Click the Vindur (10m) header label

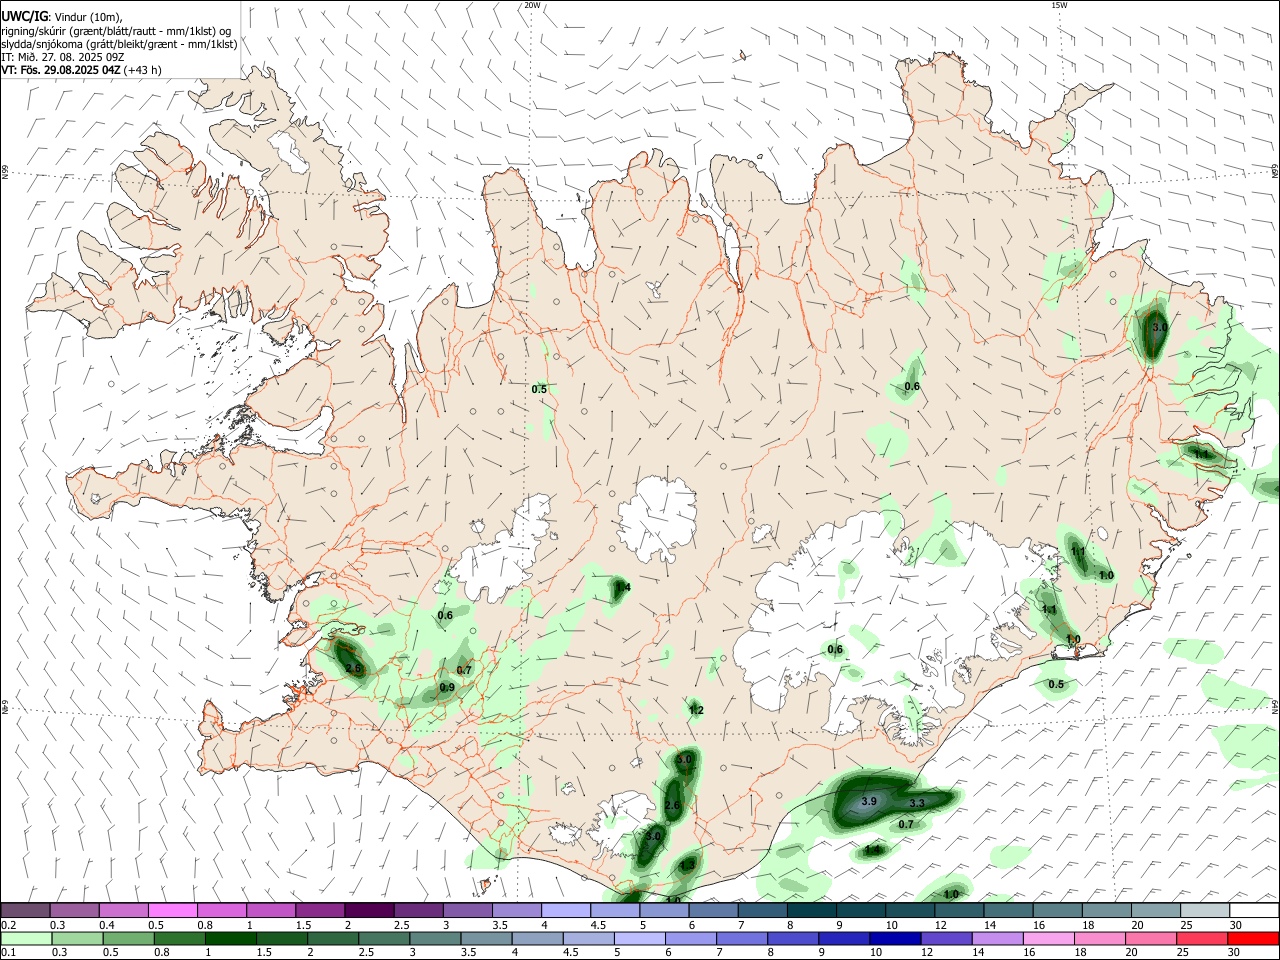(x=88, y=18)
